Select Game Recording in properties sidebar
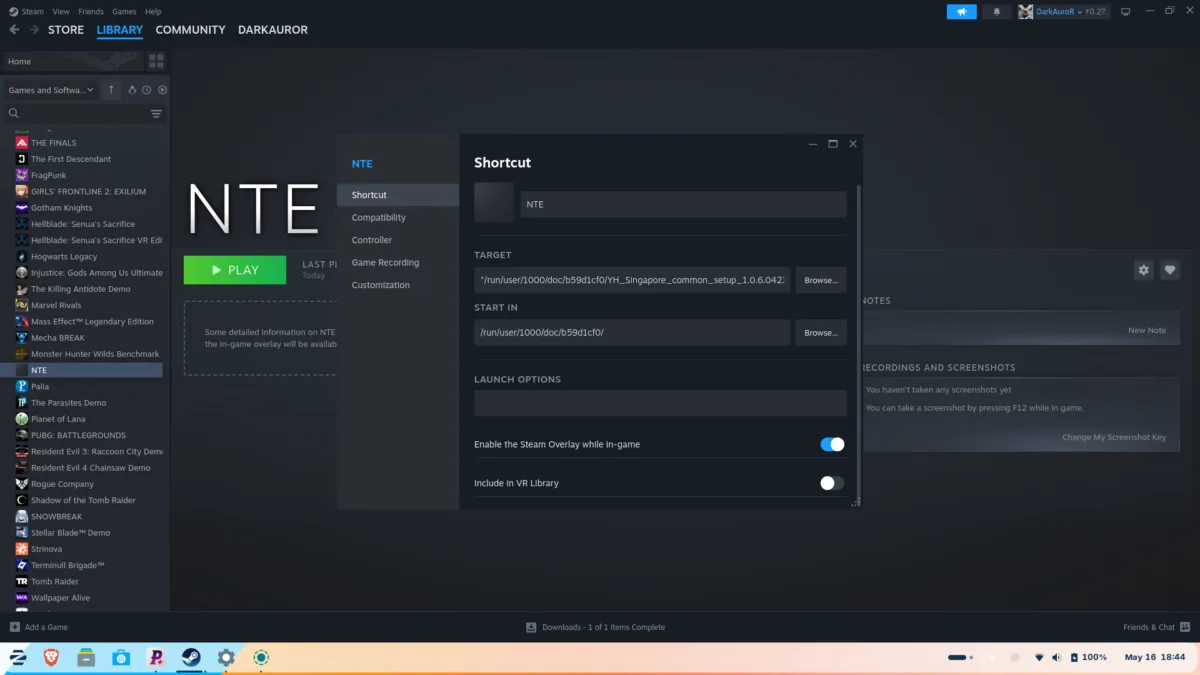This screenshot has height=675, width=1200. tap(398, 262)
